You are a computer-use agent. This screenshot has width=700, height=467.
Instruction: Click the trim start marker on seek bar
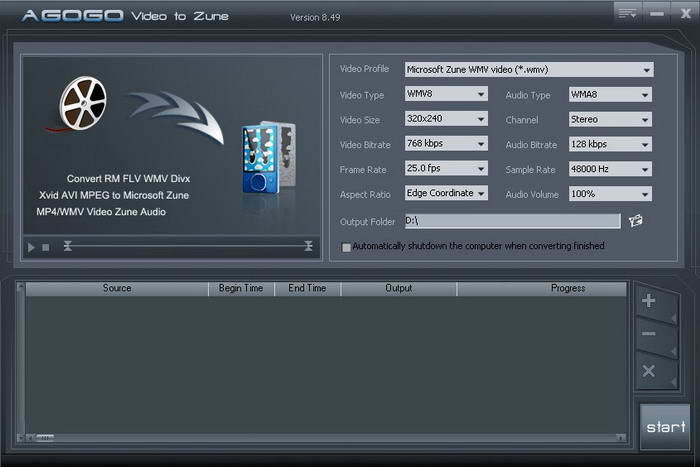coord(67,246)
